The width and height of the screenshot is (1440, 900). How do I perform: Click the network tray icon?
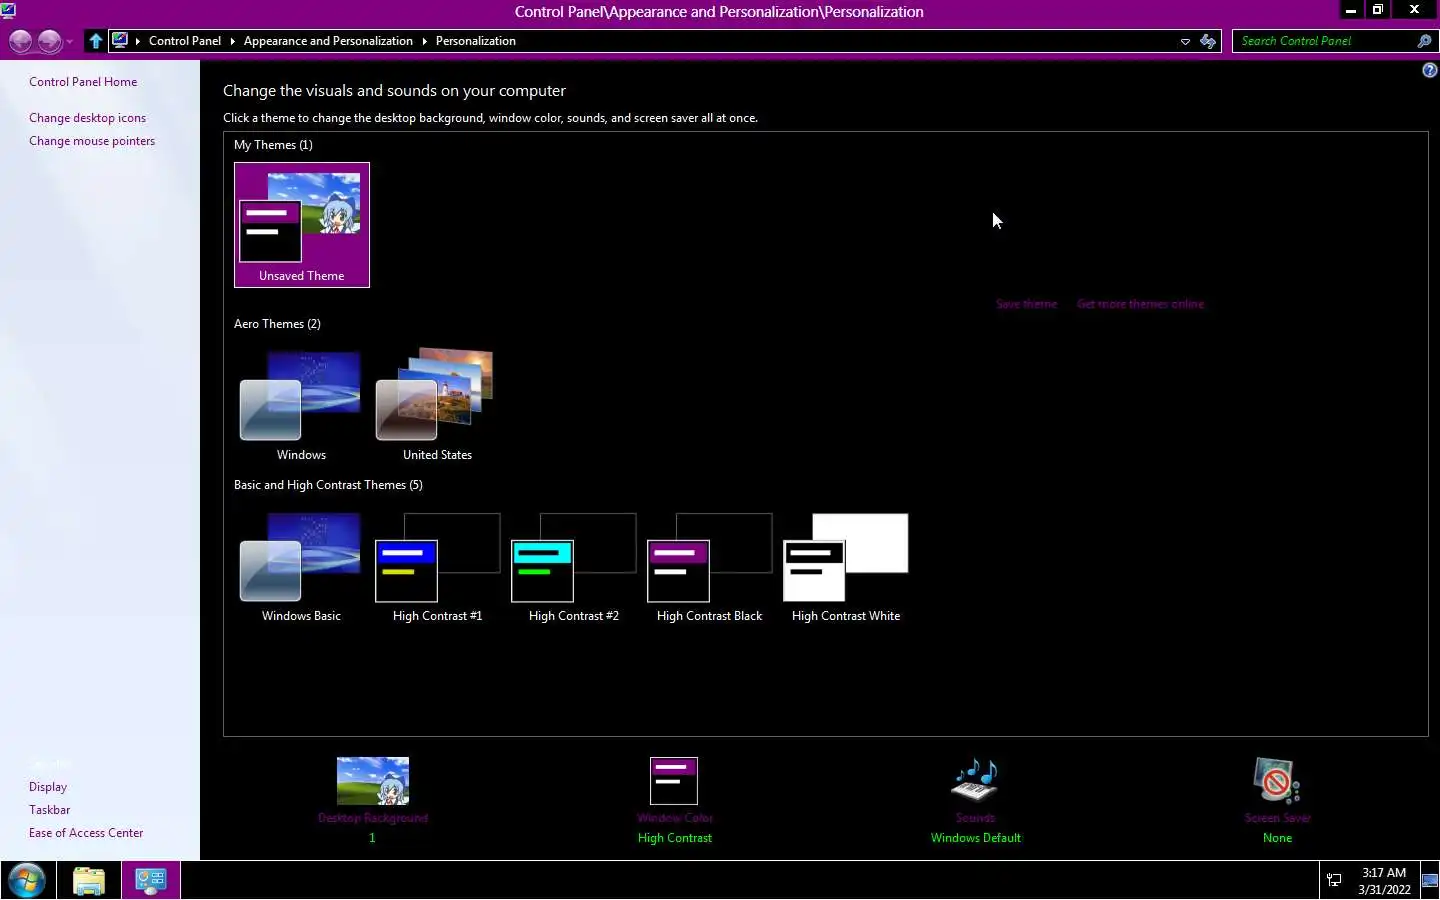tap(1334, 880)
